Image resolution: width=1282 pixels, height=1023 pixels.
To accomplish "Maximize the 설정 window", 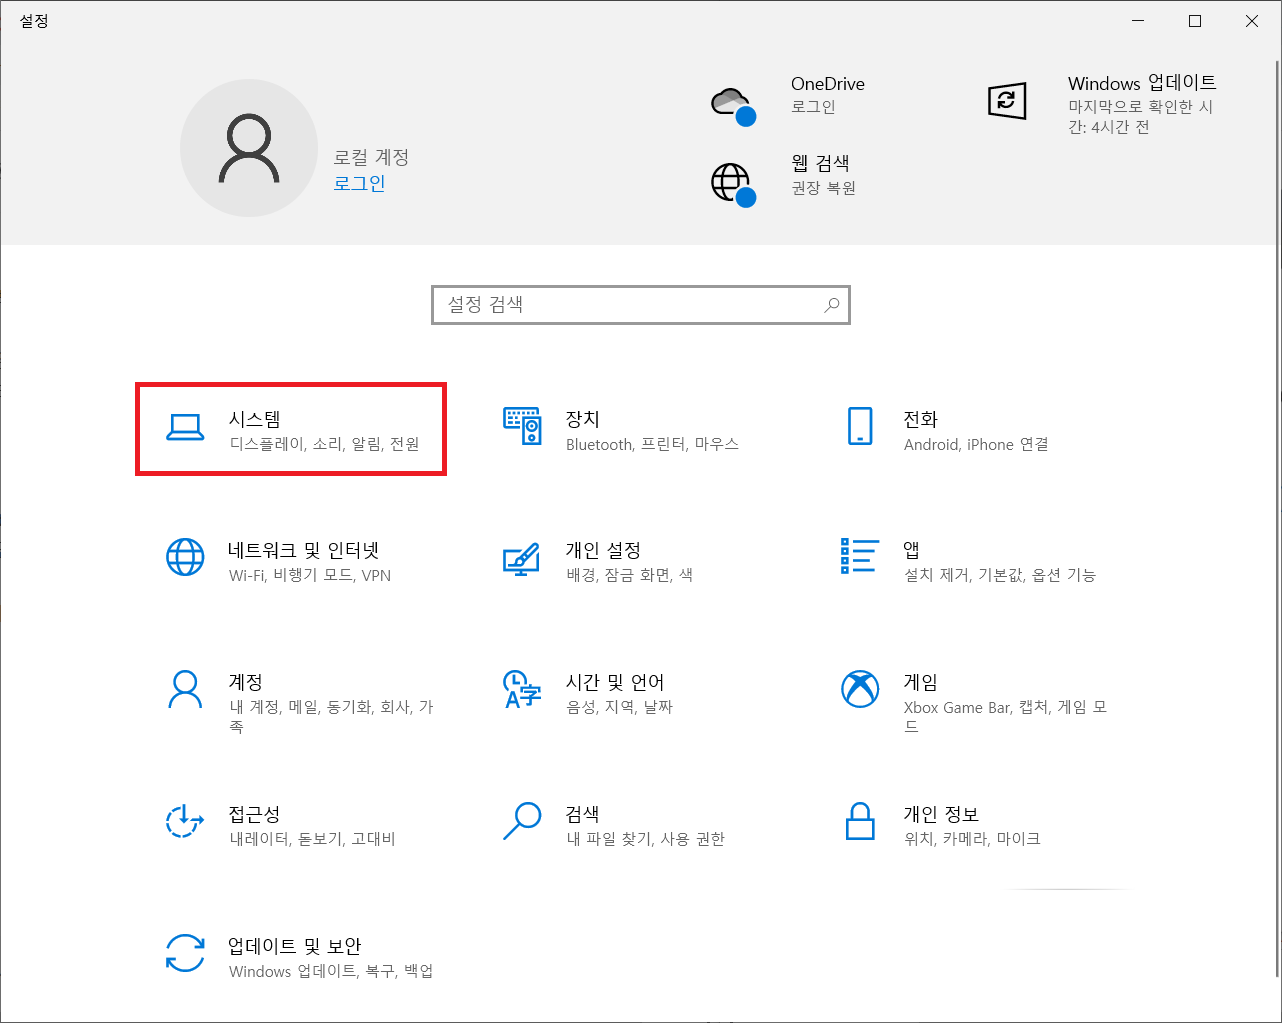I will tap(1195, 21).
